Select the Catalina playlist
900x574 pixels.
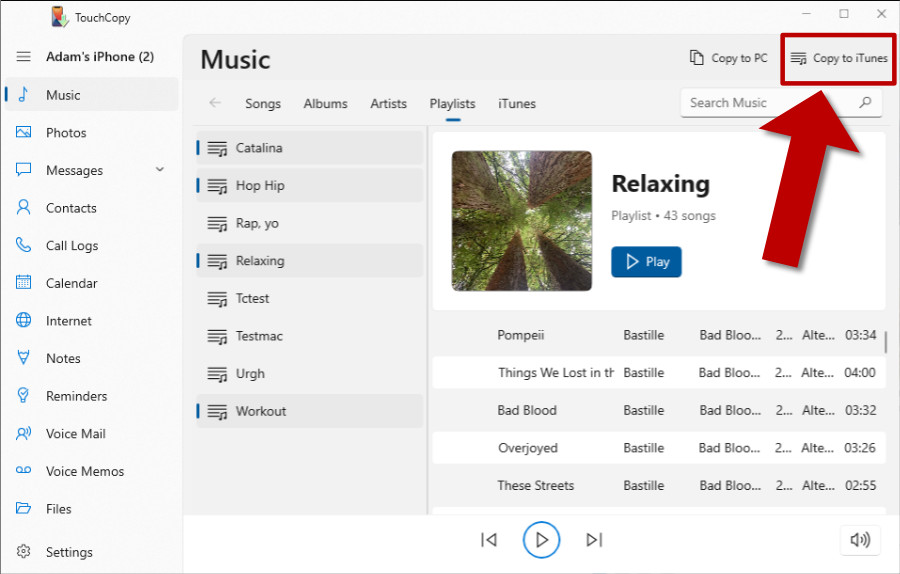[x=309, y=148]
